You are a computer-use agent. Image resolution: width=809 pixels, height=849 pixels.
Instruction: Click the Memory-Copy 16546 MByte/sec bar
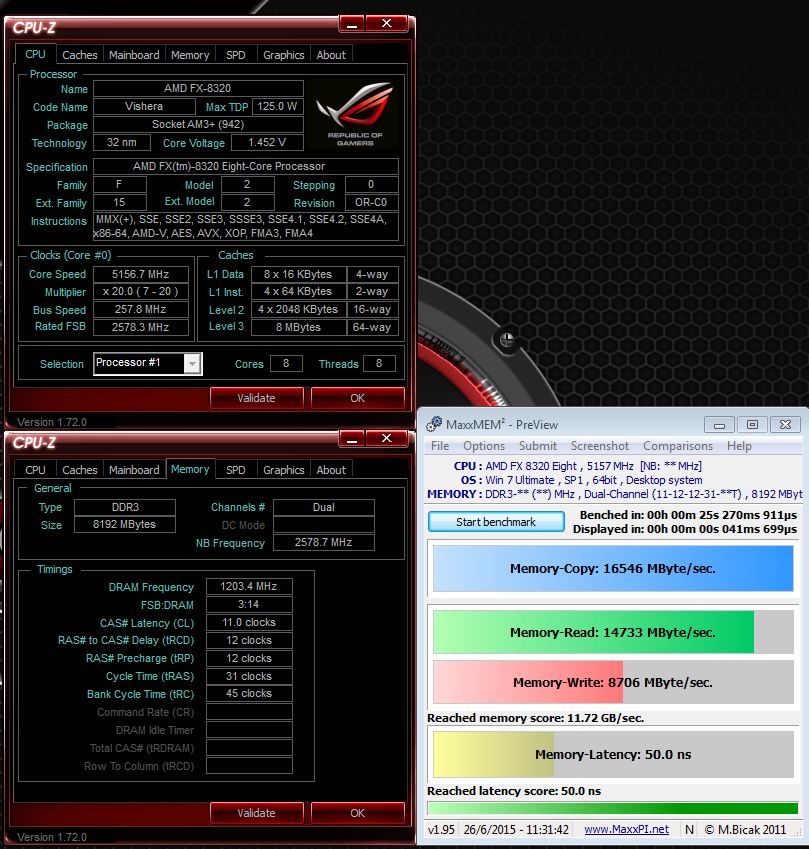click(x=613, y=569)
